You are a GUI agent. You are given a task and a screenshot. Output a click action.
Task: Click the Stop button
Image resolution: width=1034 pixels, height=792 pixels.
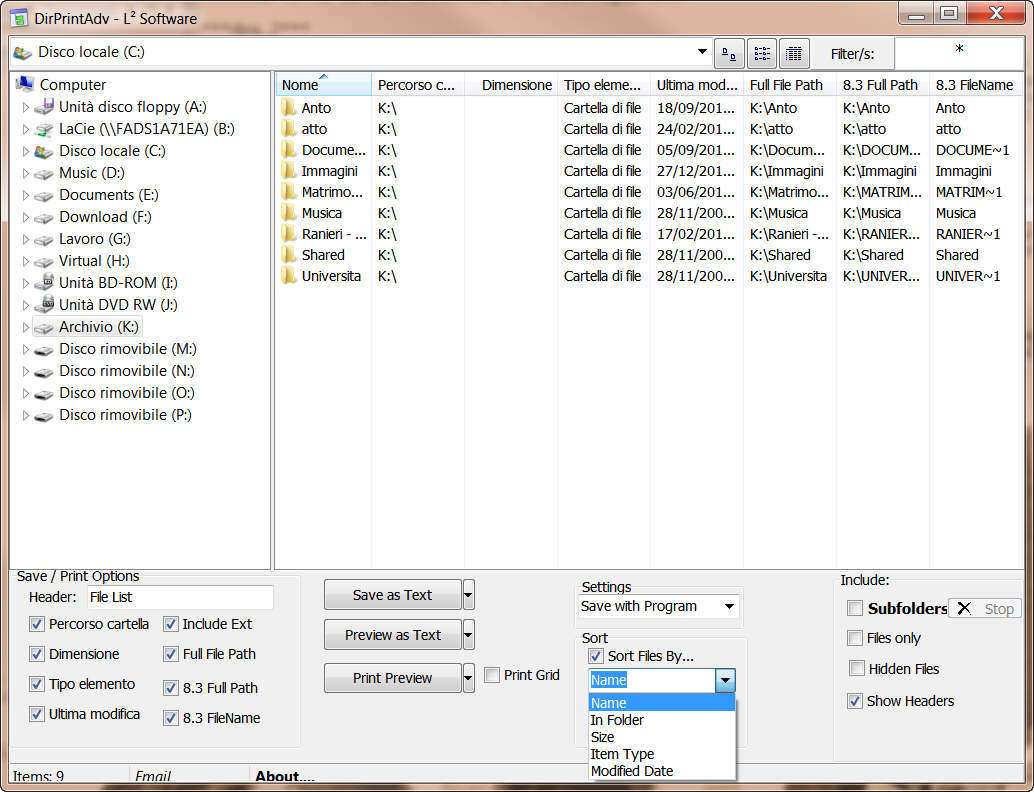[985, 609]
